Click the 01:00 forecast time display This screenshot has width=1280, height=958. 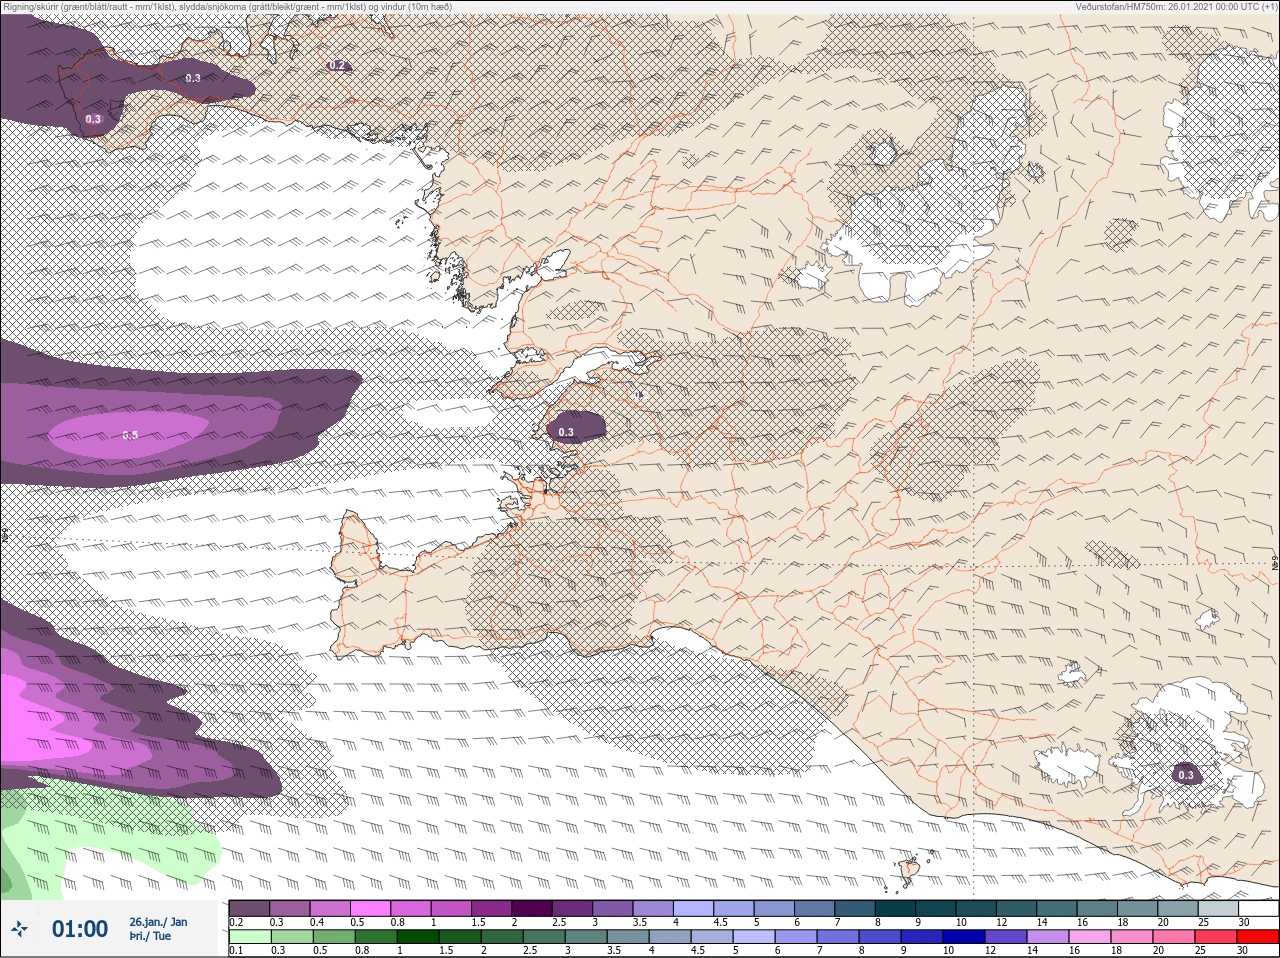(x=80, y=929)
